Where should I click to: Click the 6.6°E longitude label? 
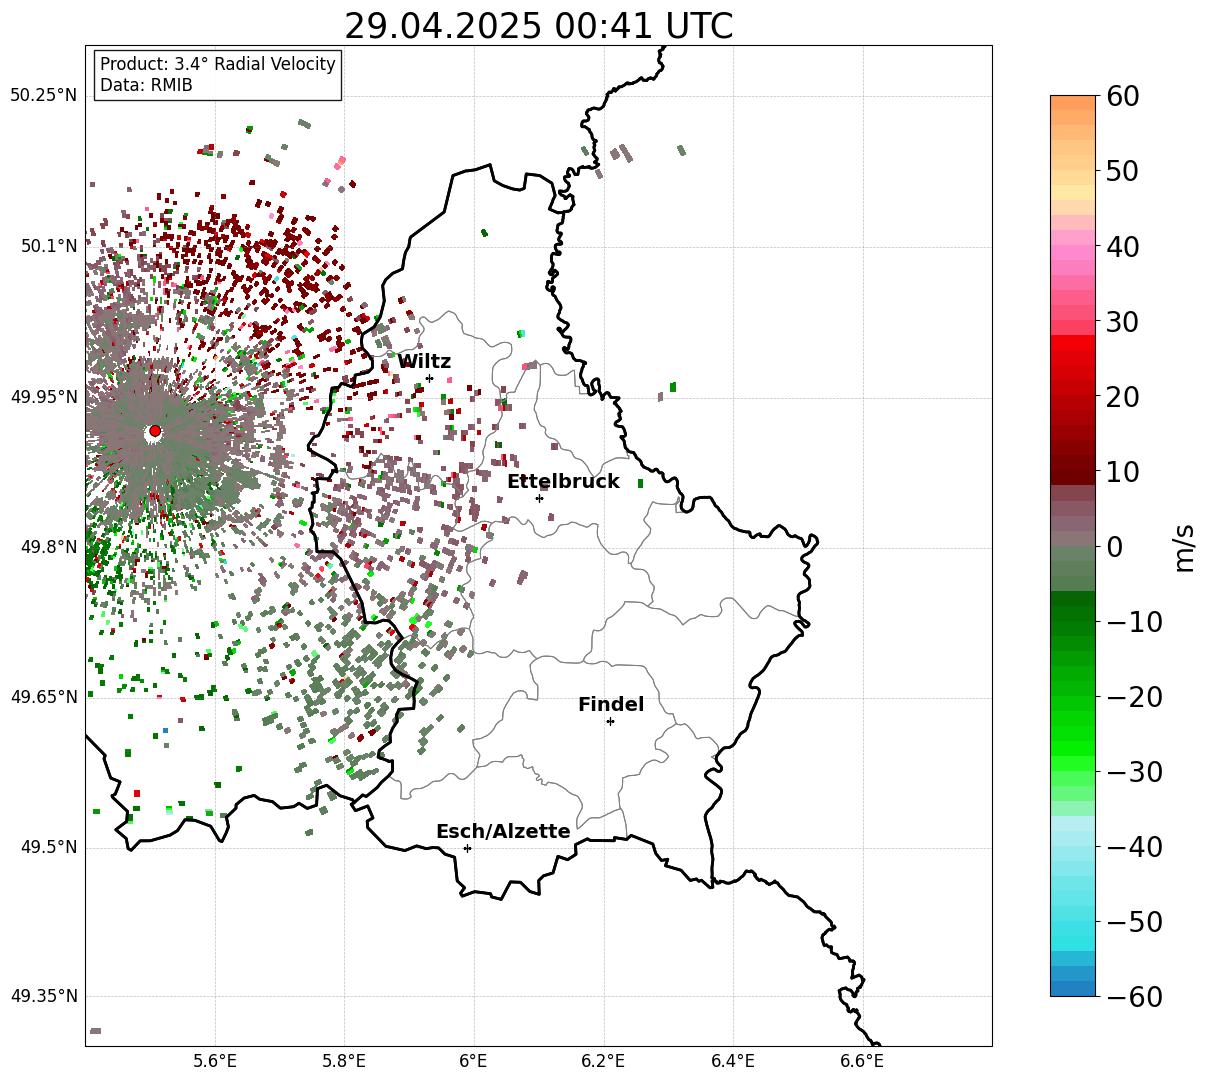coord(862,1062)
